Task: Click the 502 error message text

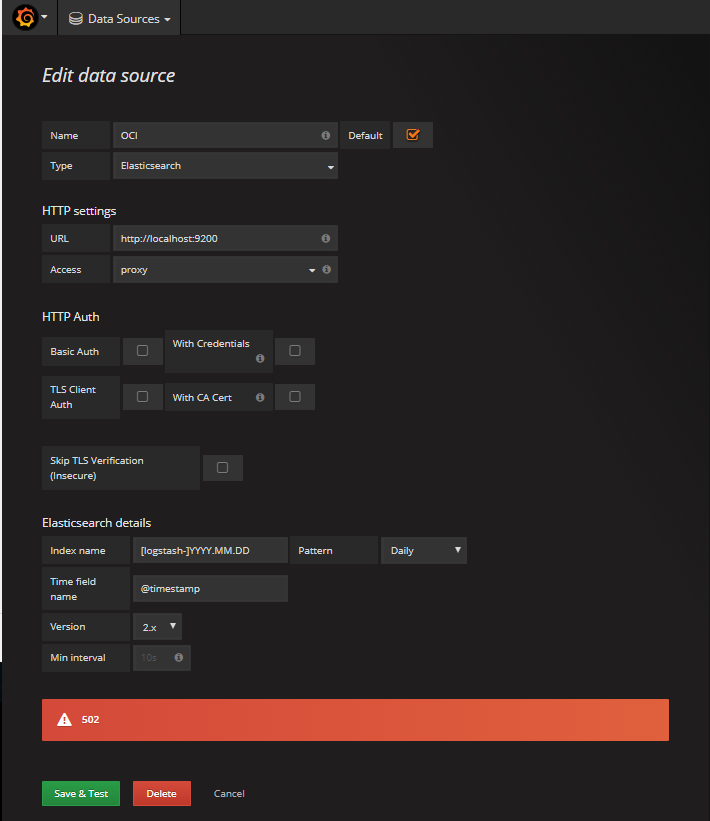Action: tap(91, 719)
